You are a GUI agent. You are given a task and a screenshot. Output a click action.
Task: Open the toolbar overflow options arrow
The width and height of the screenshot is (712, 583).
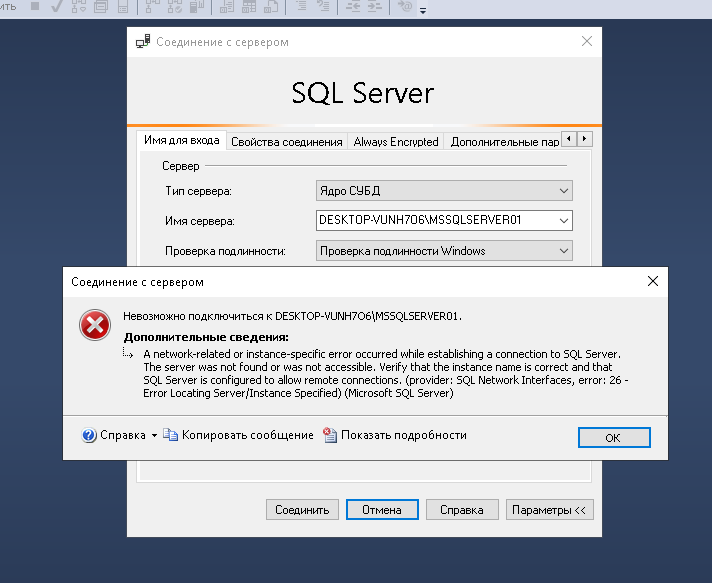click(x=423, y=11)
